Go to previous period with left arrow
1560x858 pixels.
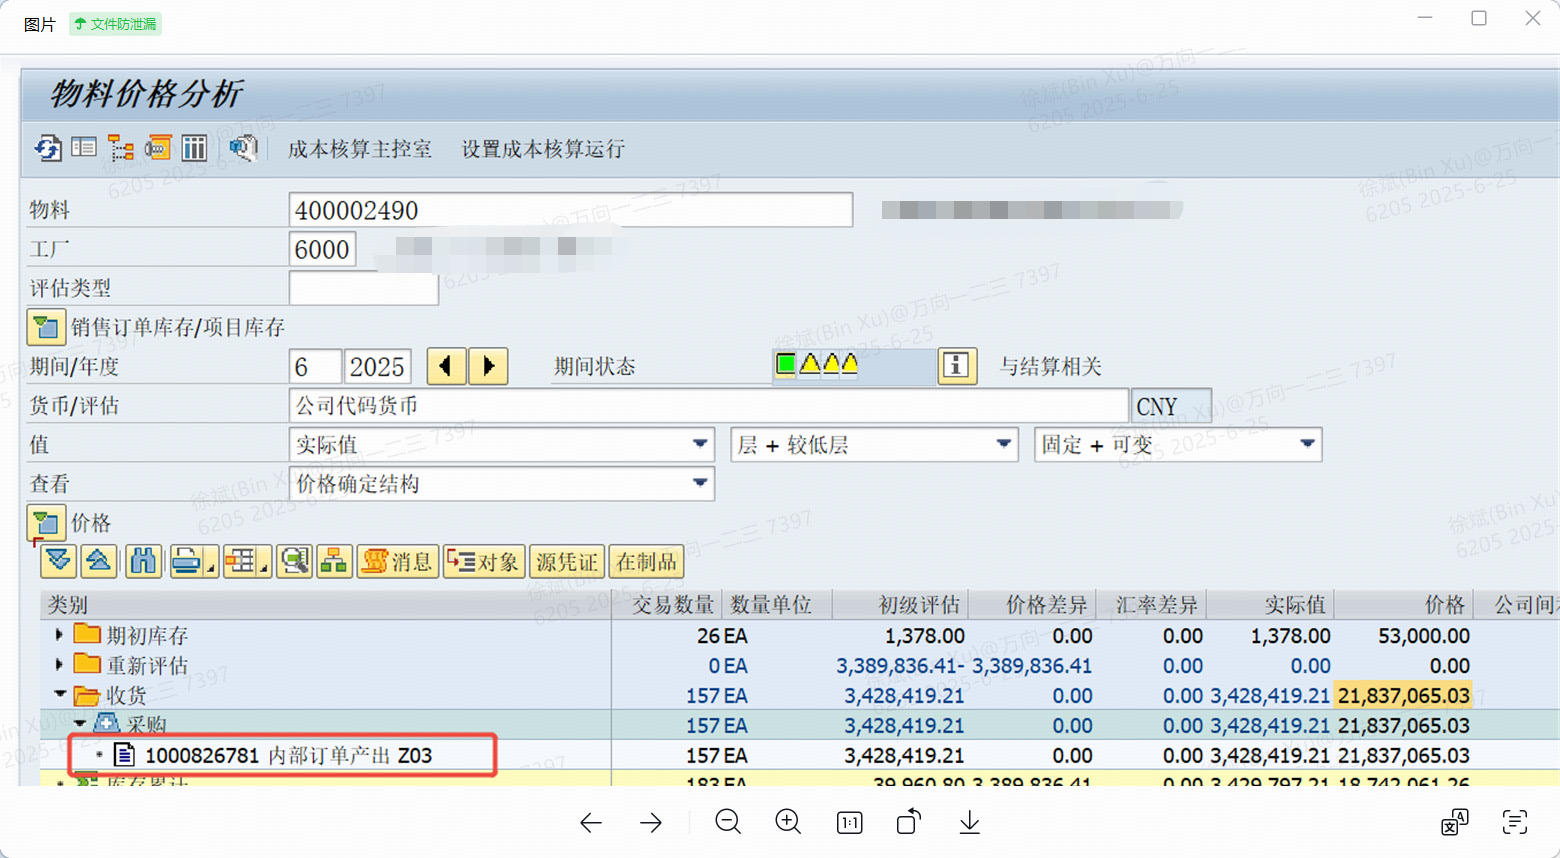coord(446,366)
